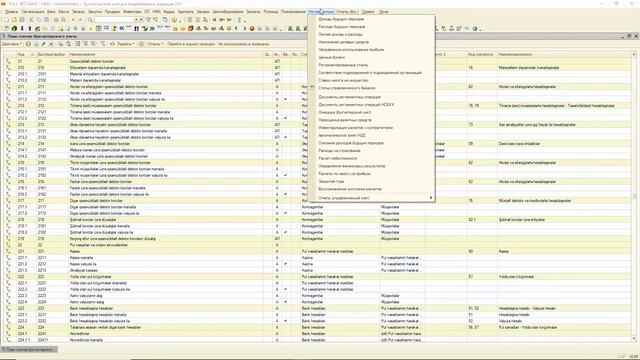Toggle currency checkmark in row 223.2

coord(285,321)
